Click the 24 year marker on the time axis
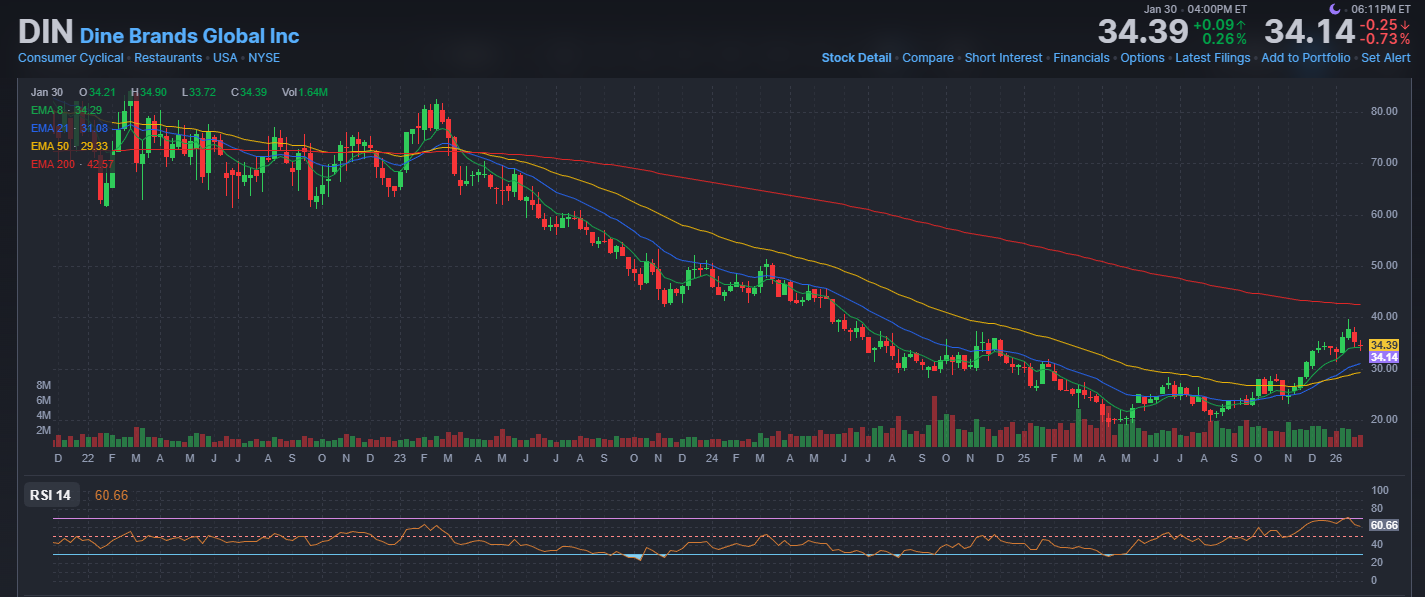This screenshot has width=1425, height=597. pyautogui.click(x=711, y=458)
